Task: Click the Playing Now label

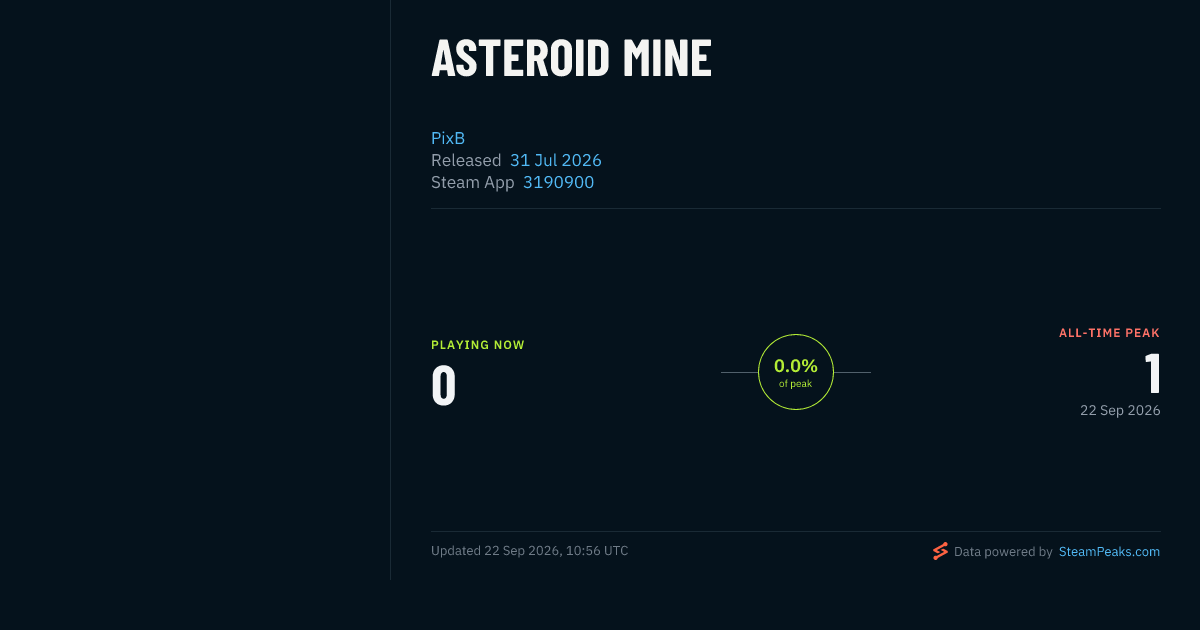Action: 478,345
